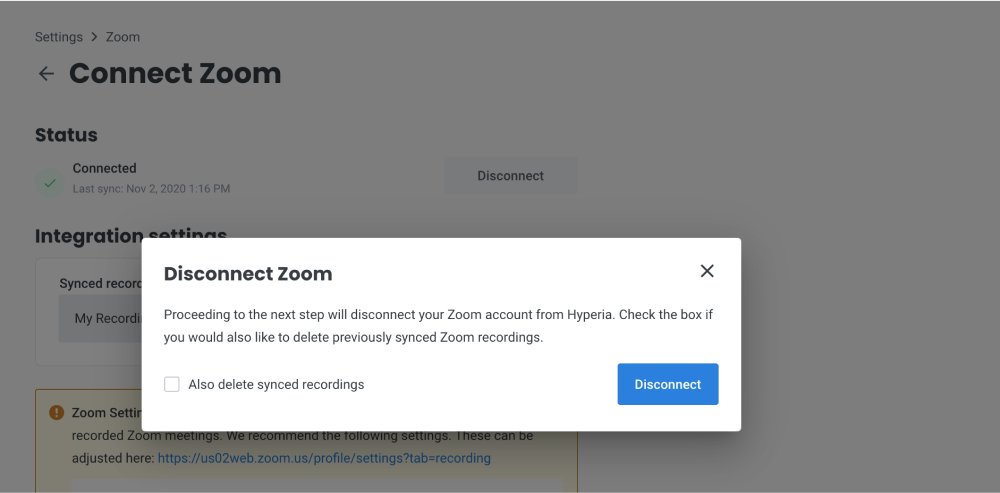The height and width of the screenshot is (493, 1000).
Task: Click the Last sync timestamp text
Action: tap(151, 189)
